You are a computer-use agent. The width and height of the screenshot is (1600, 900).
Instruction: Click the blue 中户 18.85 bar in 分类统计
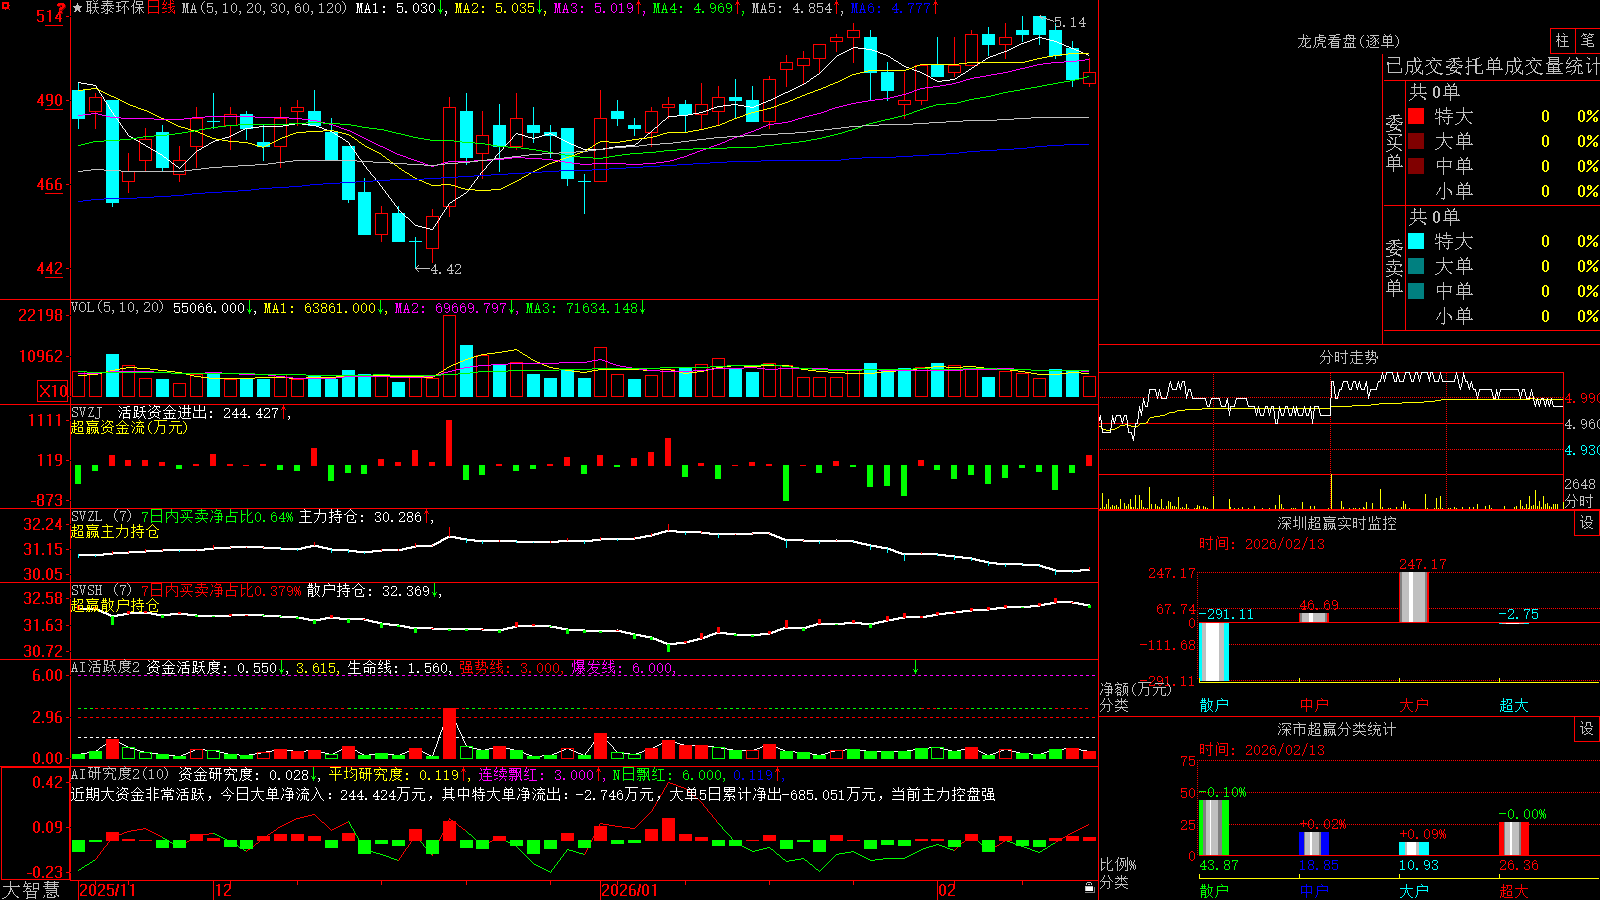pyautogui.click(x=1314, y=844)
